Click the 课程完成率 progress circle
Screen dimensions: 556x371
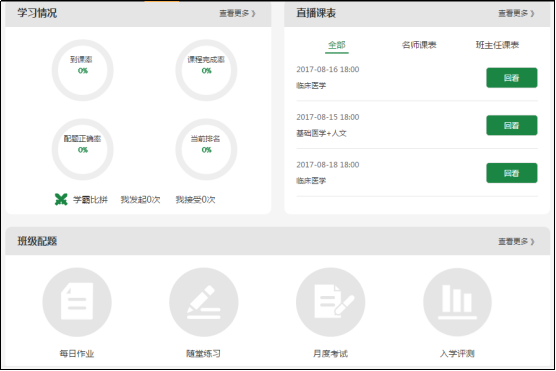pos(206,70)
